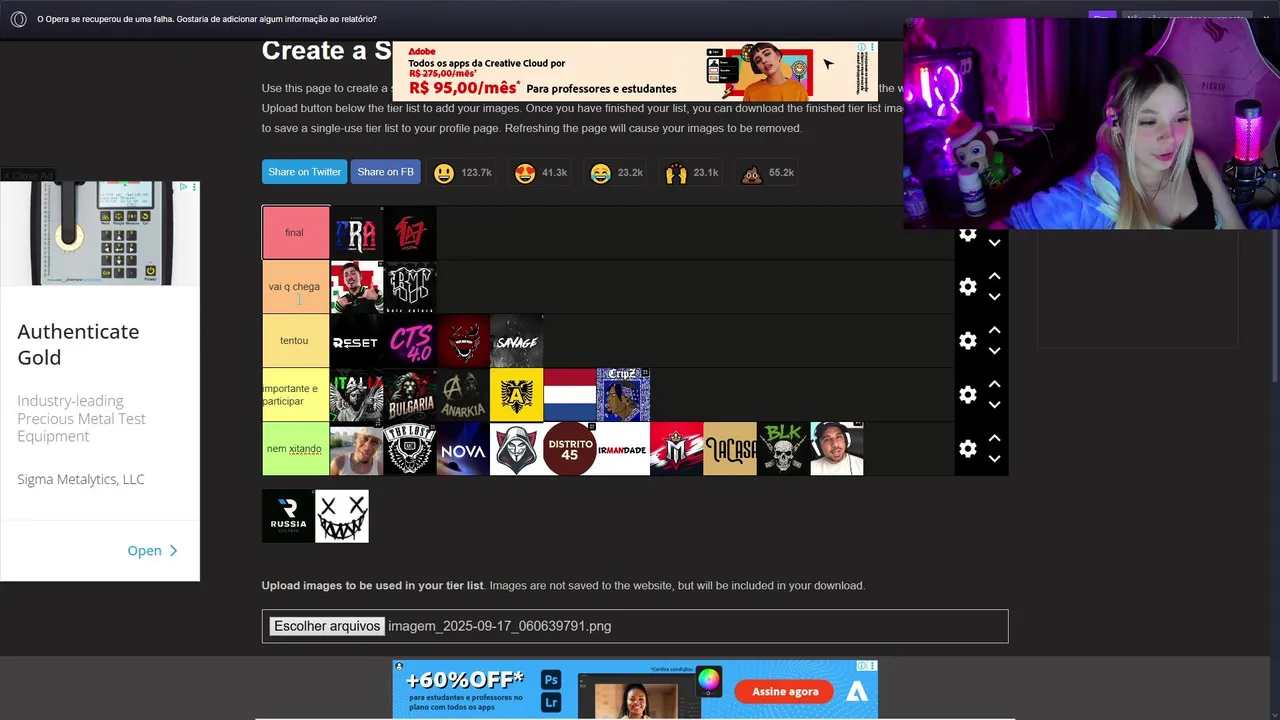Click Escolher arquivos upload button
The height and width of the screenshot is (720, 1280).
(x=327, y=626)
